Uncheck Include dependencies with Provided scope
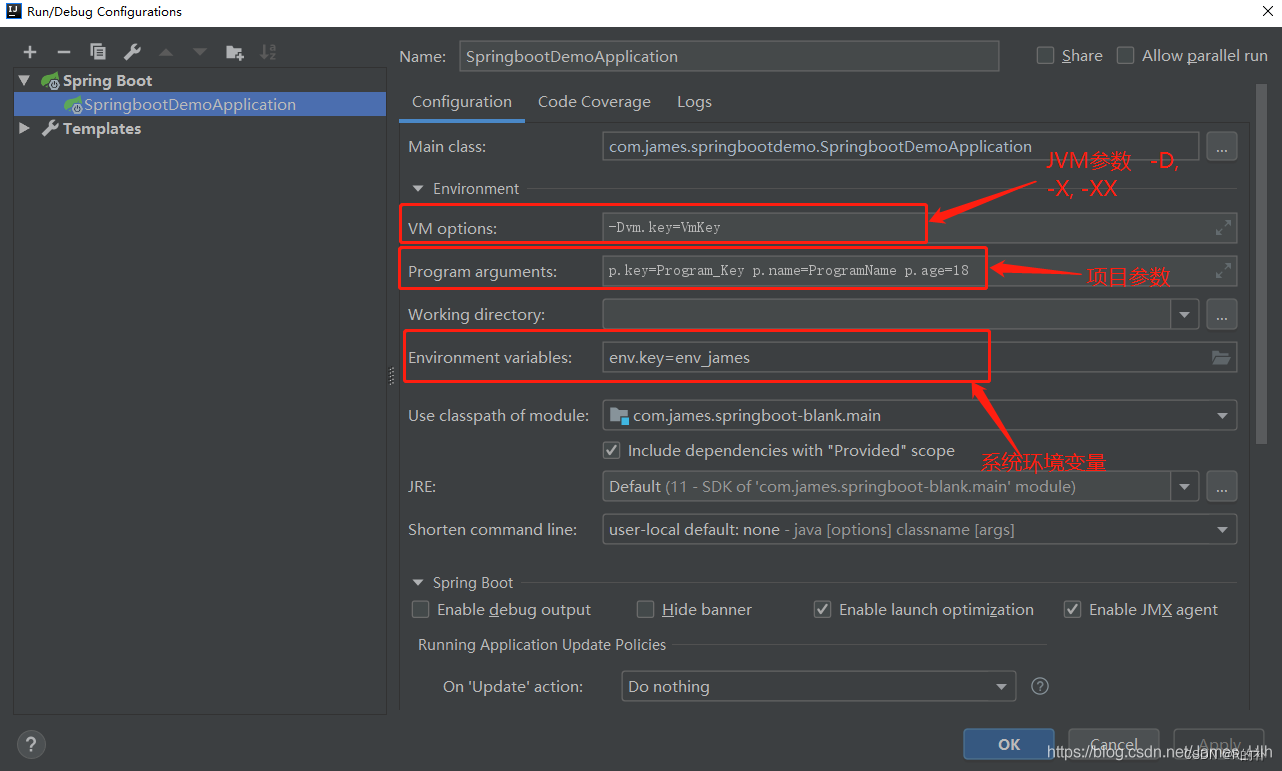The width and height of the screenshot is (1282, 771). pos(612,451)
